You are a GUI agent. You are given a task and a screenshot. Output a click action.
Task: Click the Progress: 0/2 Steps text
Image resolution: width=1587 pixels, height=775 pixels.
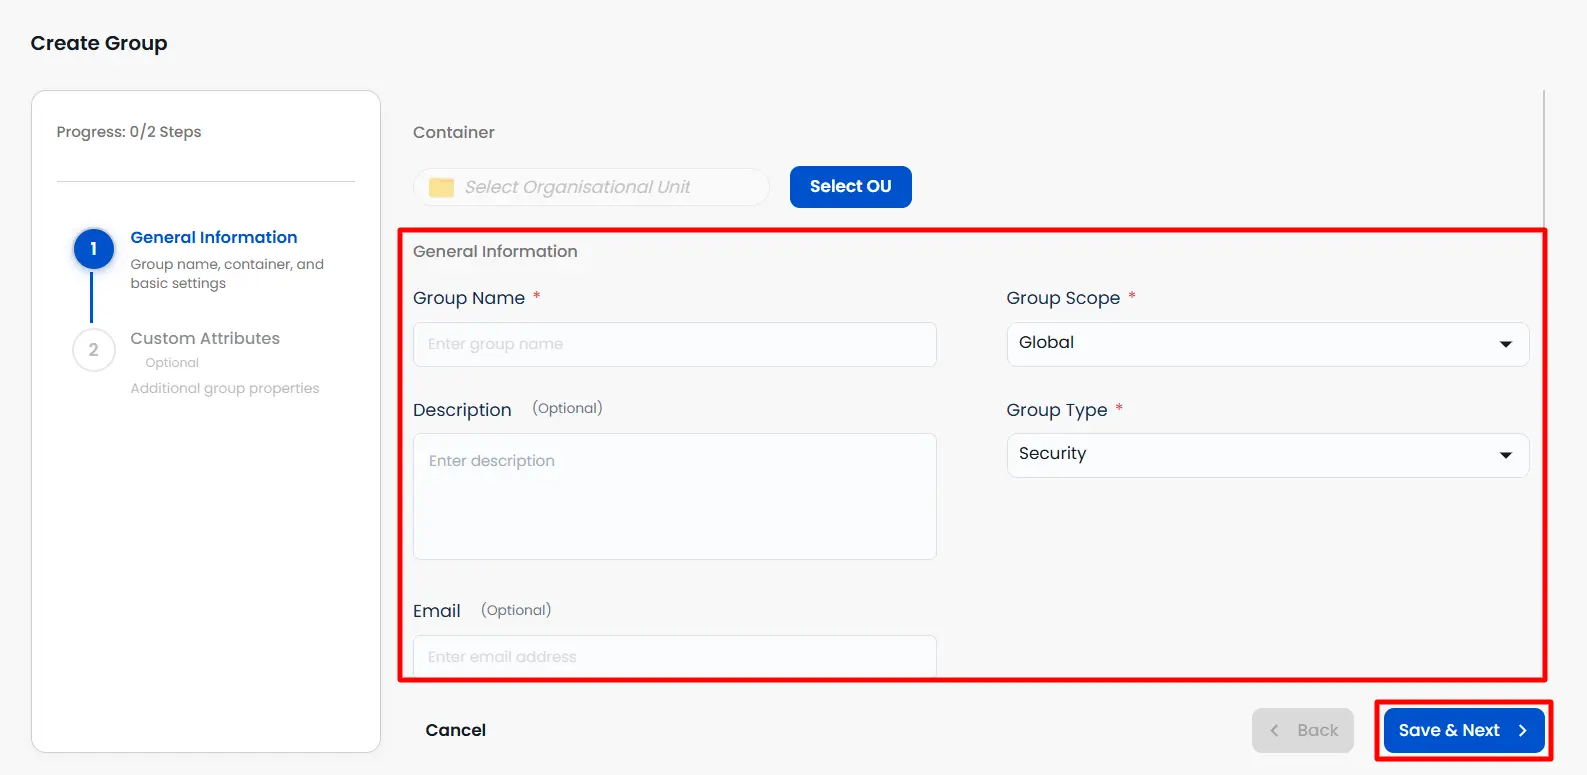(129, 132)
